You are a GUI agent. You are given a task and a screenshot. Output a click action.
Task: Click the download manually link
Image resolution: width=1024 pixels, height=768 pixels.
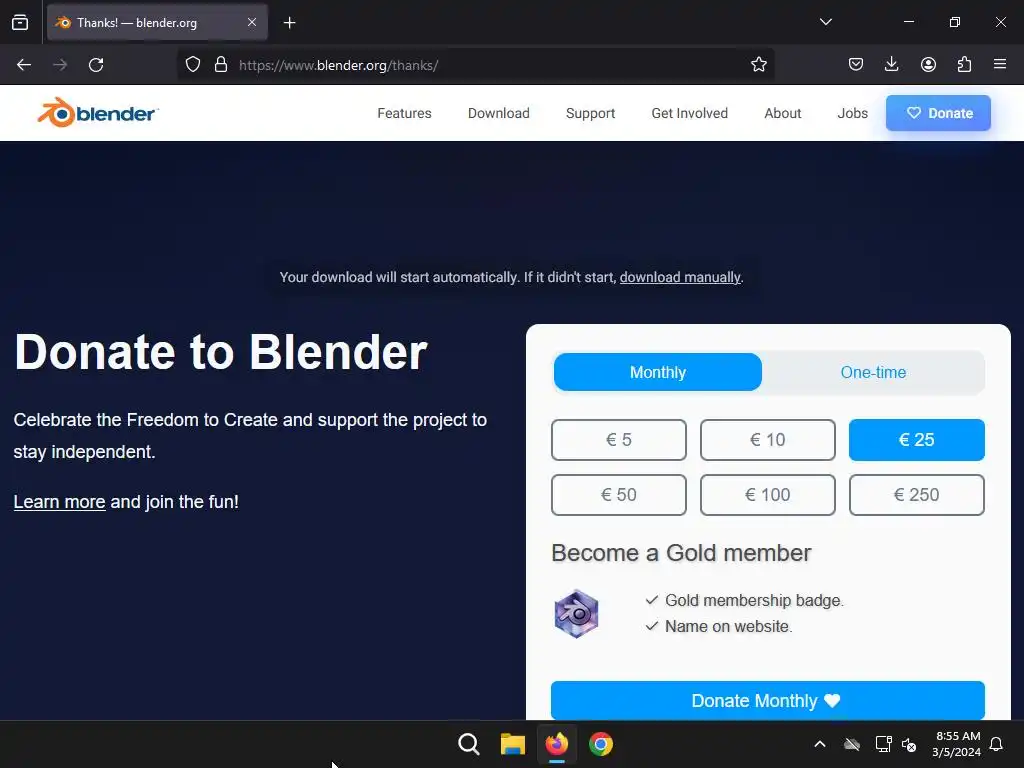click(680, 278)
